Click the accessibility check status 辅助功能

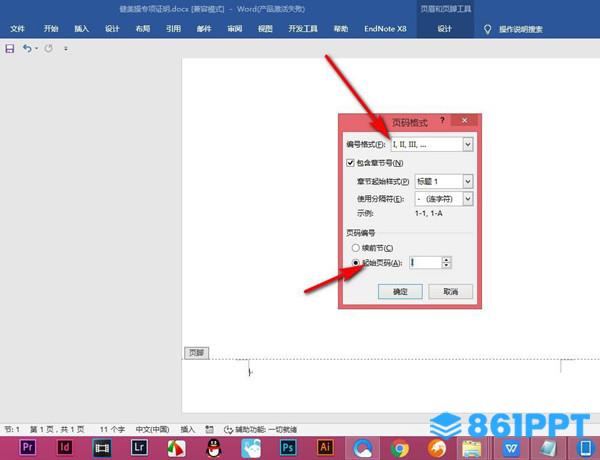[260, 429]
